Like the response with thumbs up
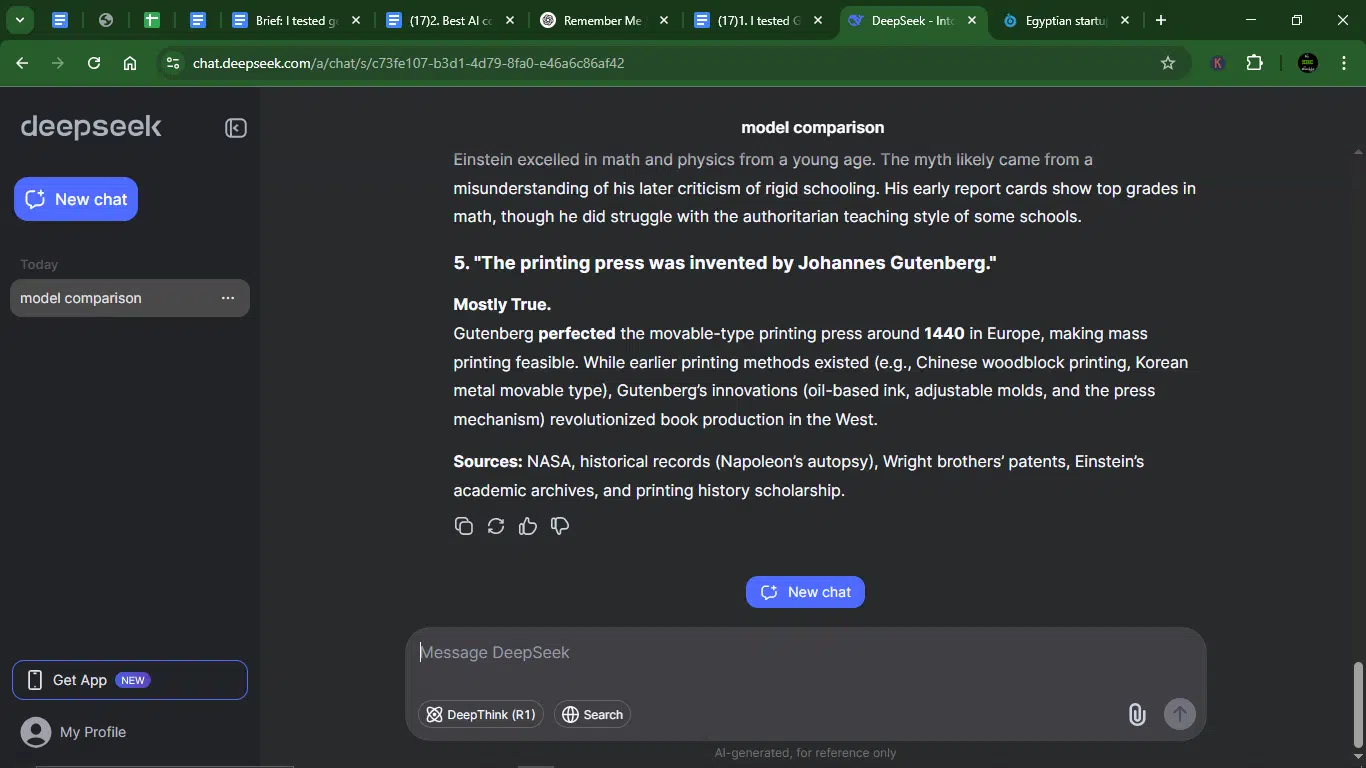The height and width of the screenshot is (768, 1366). 528,526
